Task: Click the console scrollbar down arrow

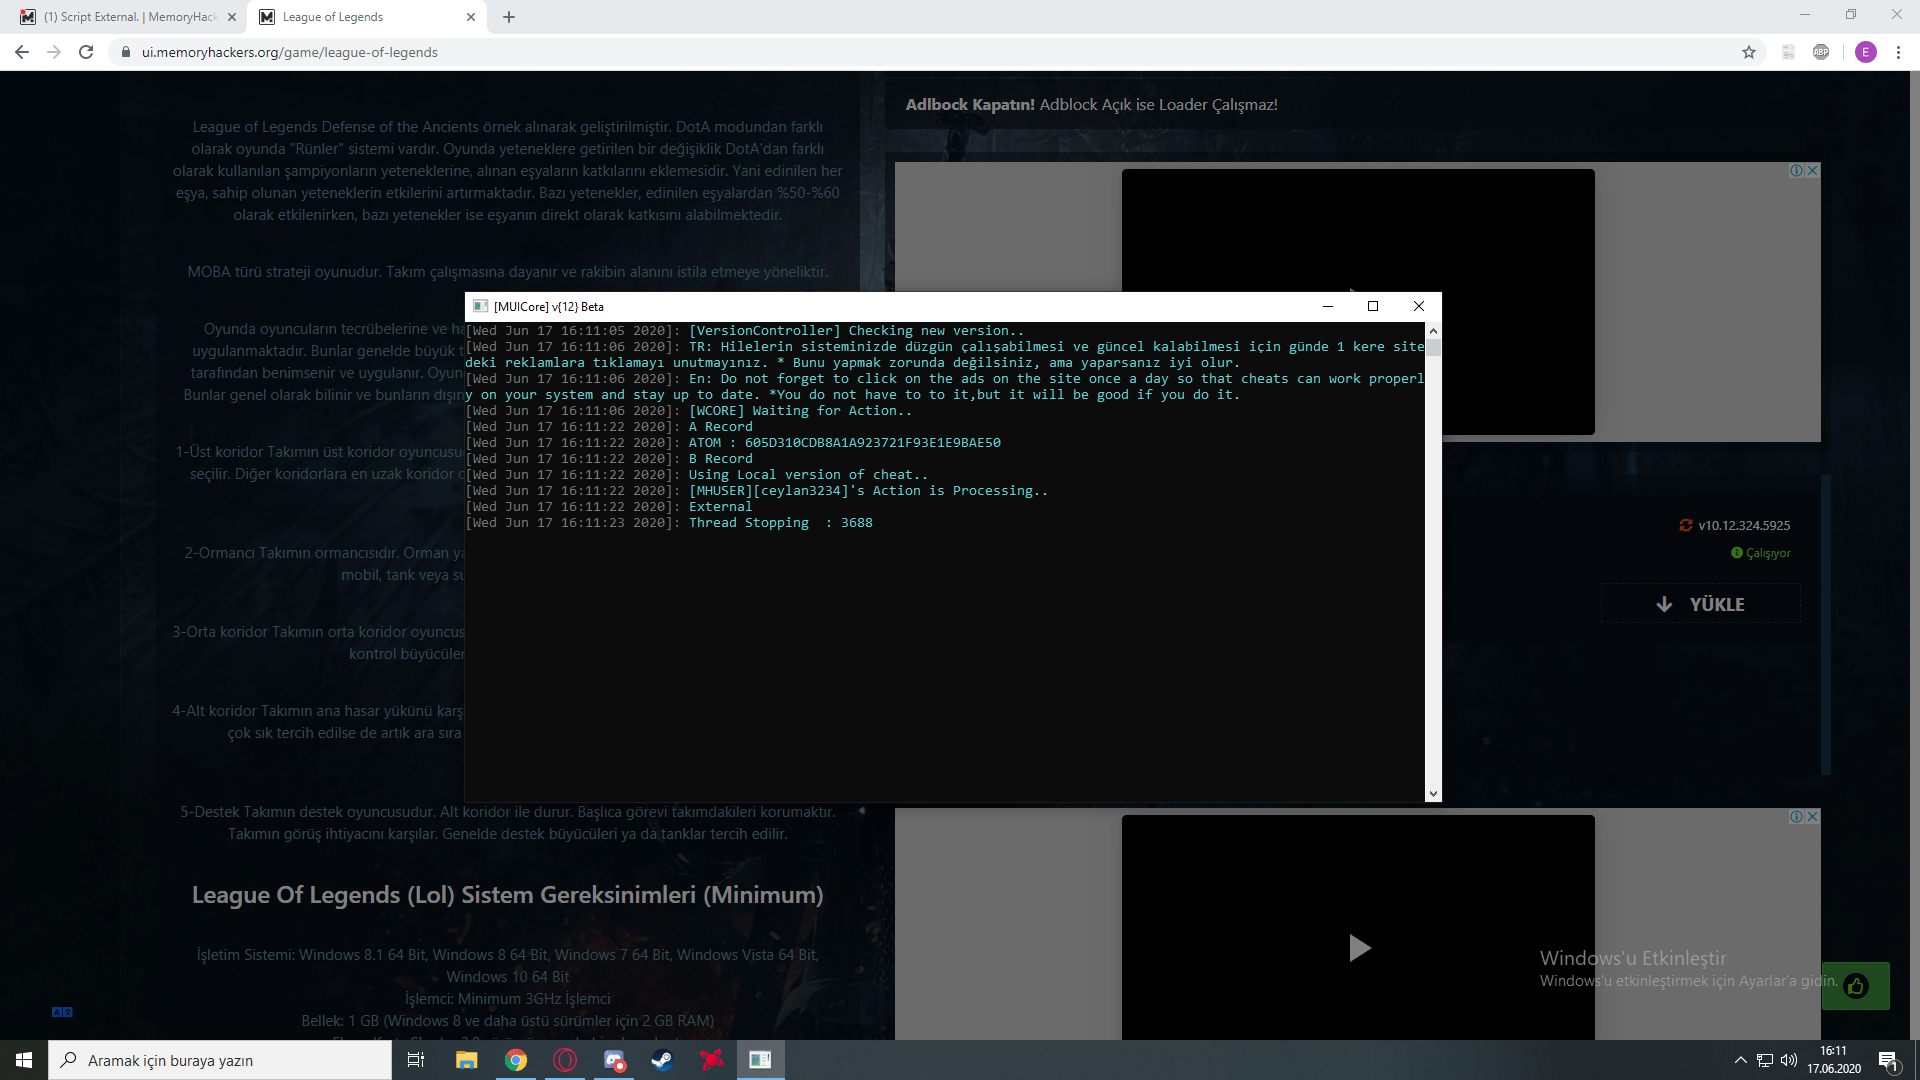Action: (x=1433, y=794)
